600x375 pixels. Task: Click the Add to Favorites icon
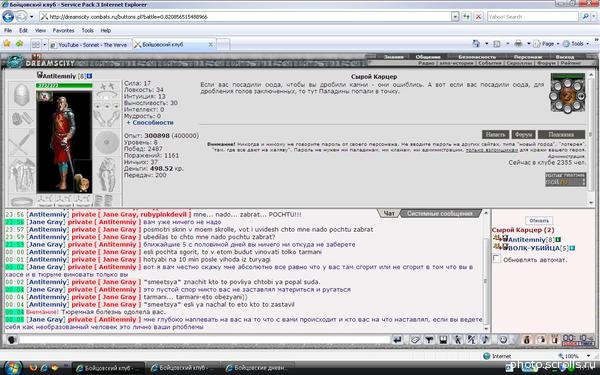click(19, 44)
